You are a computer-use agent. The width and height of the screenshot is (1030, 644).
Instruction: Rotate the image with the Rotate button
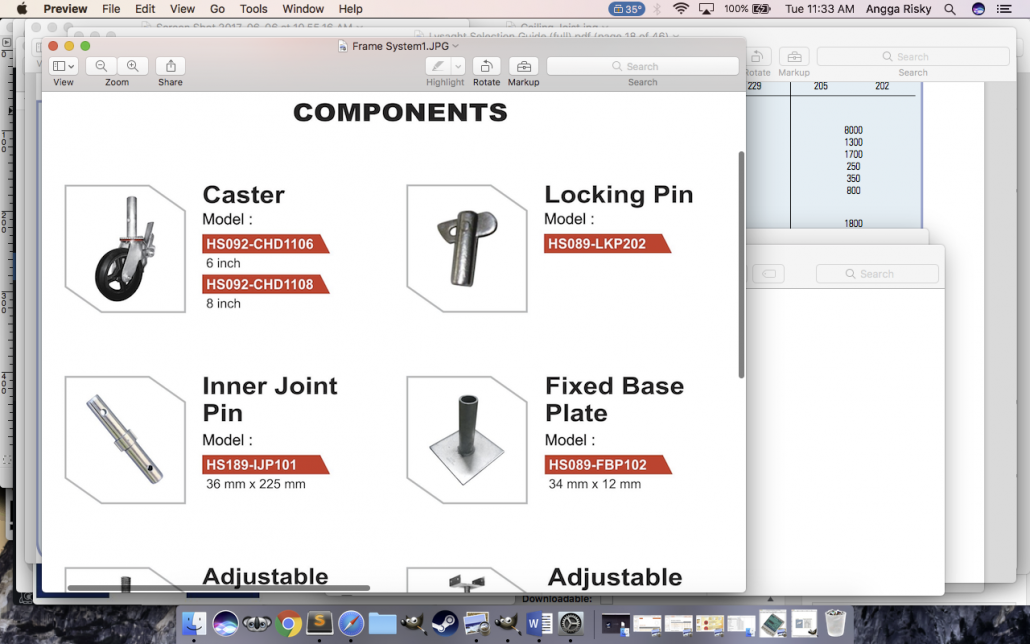click(486, 66)
